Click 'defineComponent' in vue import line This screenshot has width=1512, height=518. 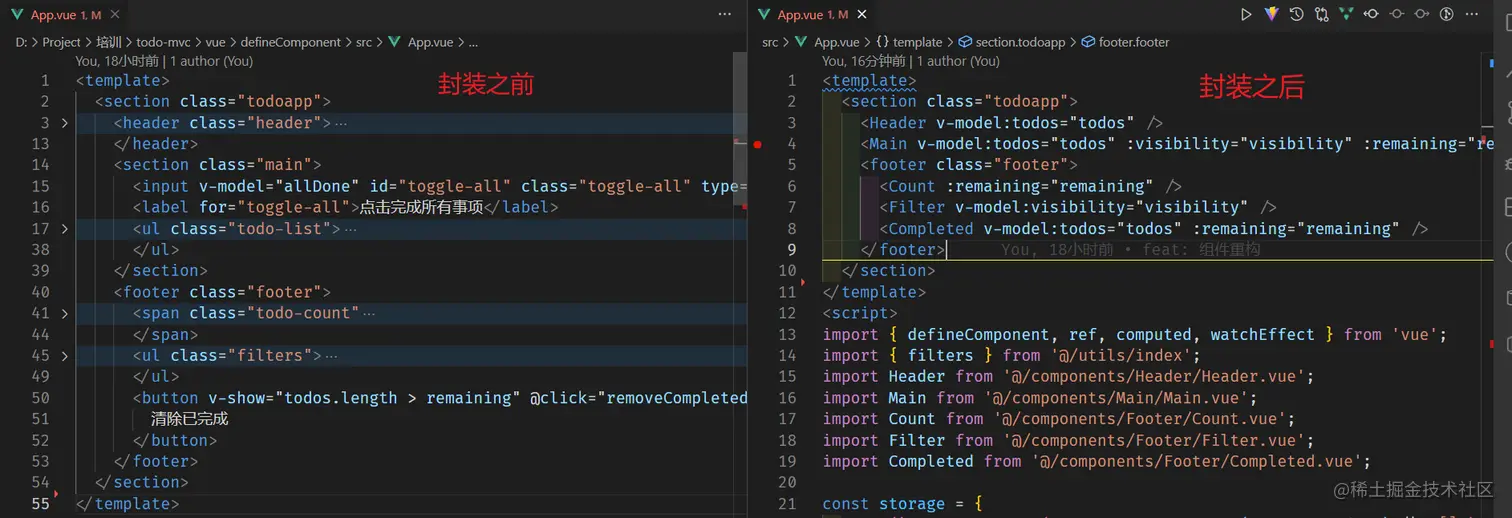click(x=976, y=335)
